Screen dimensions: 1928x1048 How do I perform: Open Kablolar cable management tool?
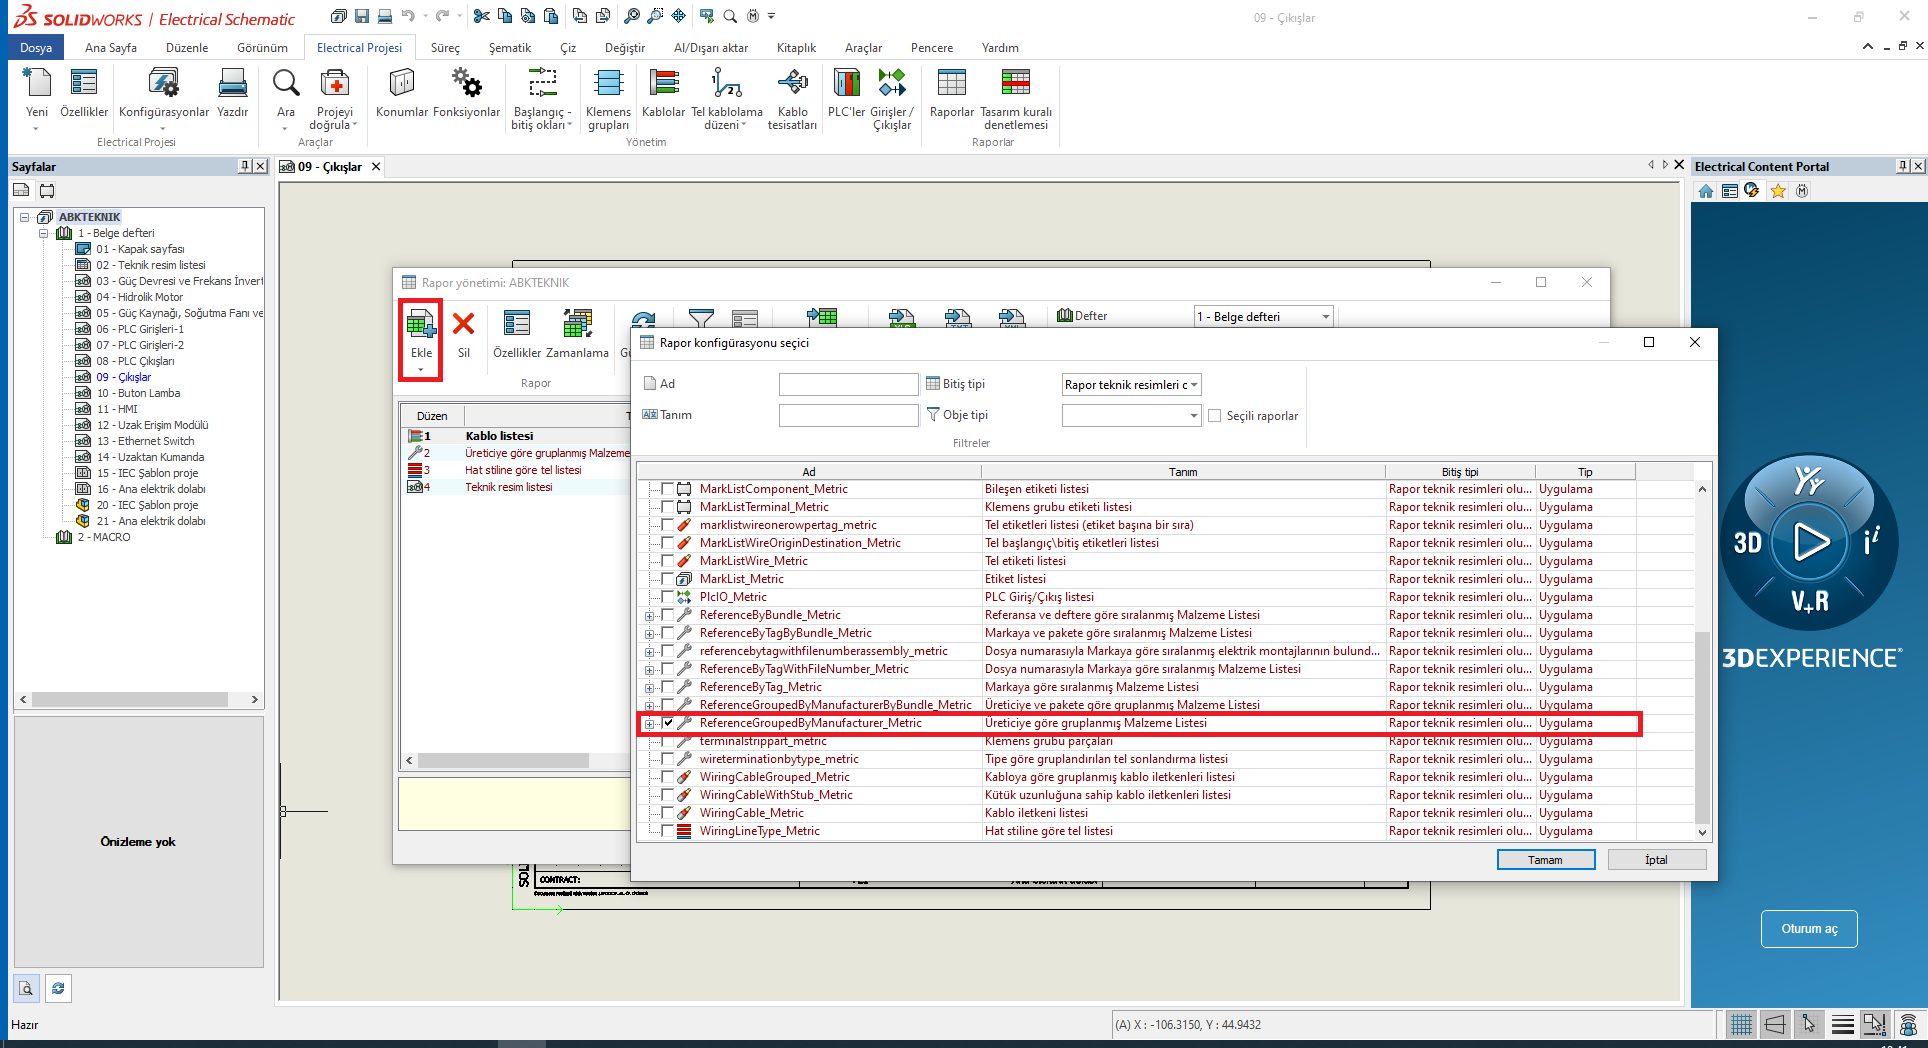[663, 84]
